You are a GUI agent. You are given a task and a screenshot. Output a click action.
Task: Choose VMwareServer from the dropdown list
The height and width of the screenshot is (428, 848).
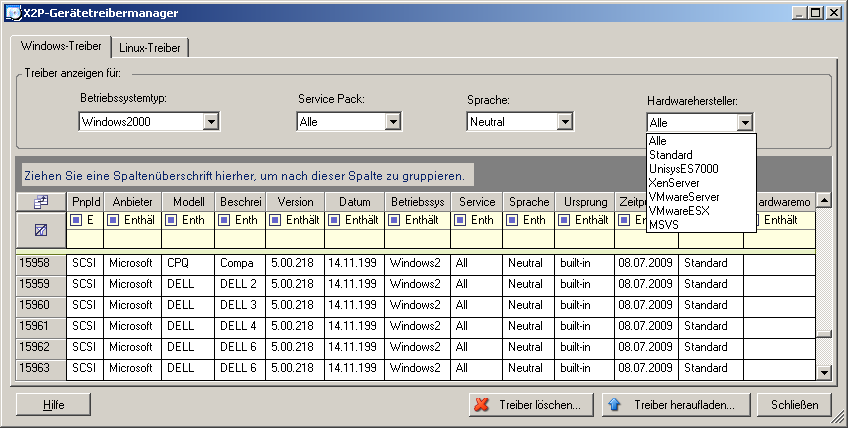pos(701,197)
